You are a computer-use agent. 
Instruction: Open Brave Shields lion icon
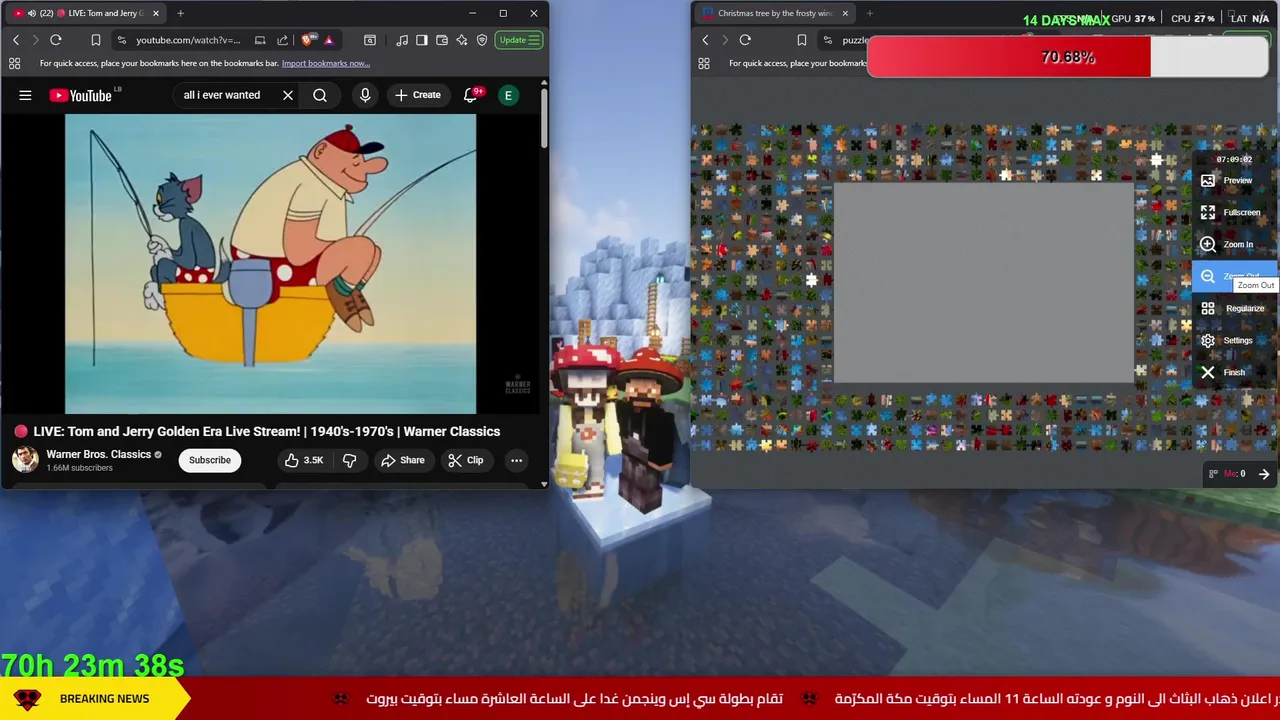pyautogui.click(x=308, y=40)
